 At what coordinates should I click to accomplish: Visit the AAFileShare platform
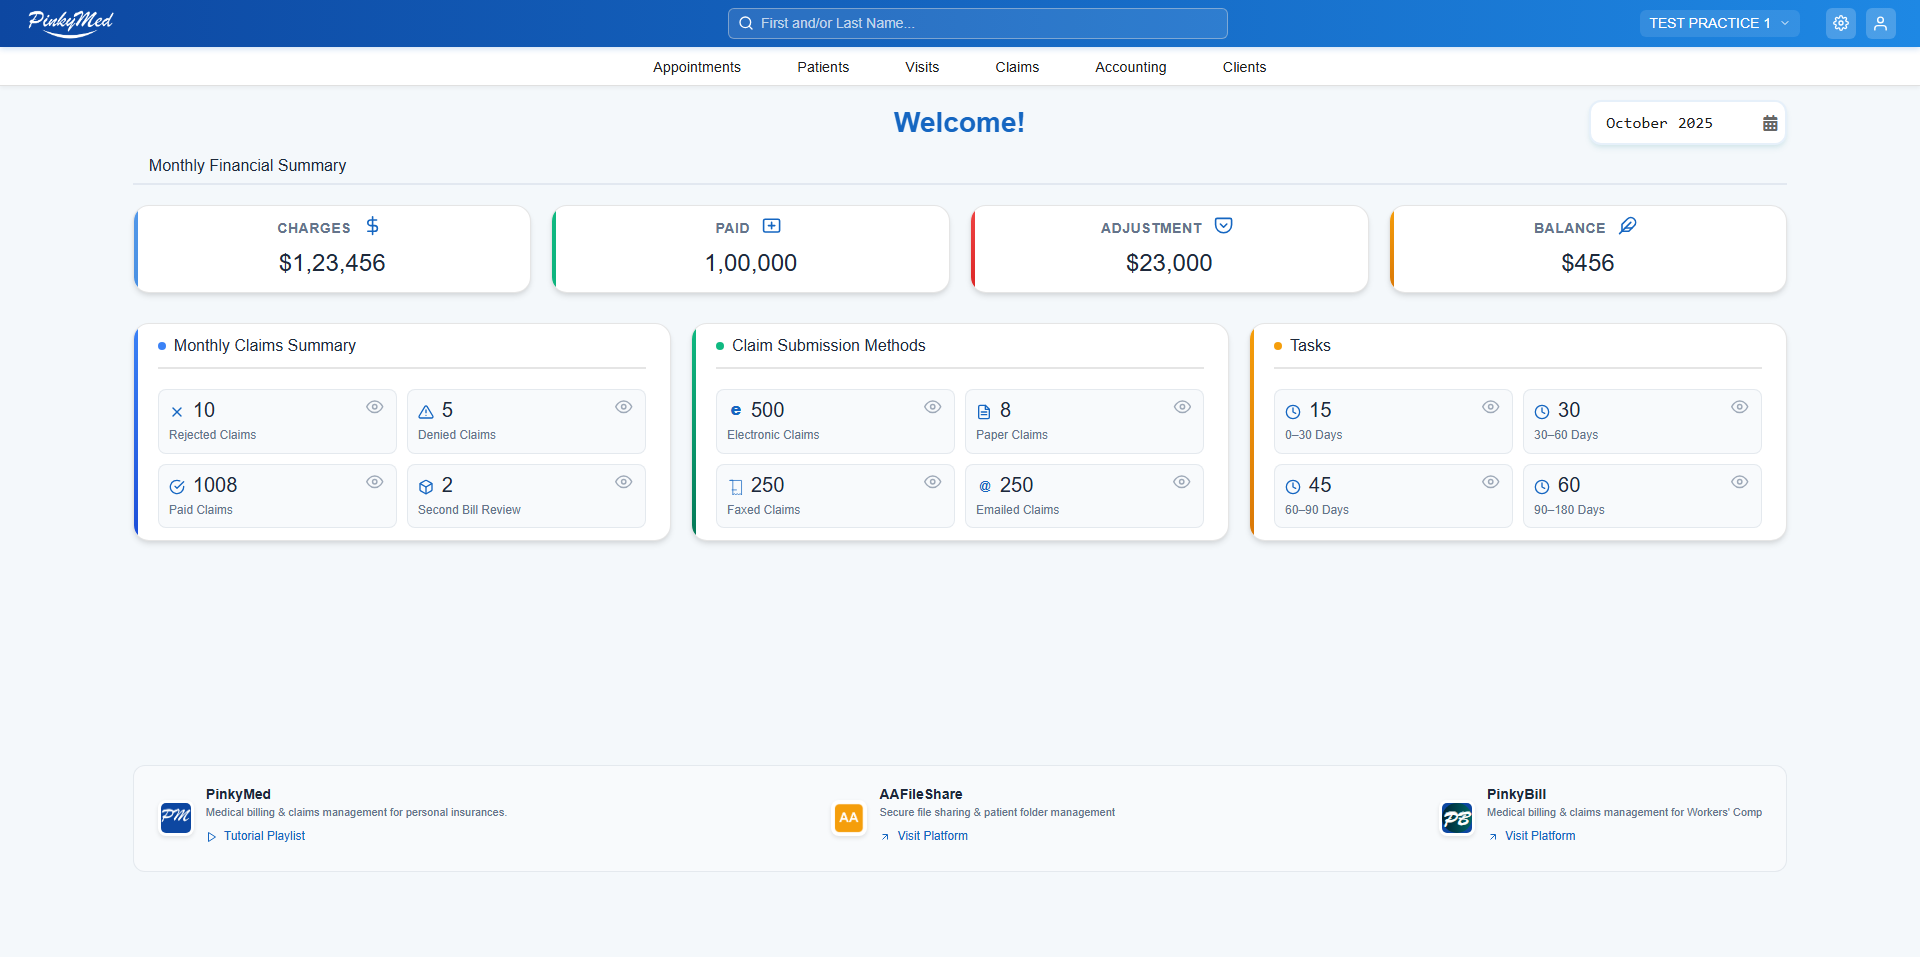point(931,835)
